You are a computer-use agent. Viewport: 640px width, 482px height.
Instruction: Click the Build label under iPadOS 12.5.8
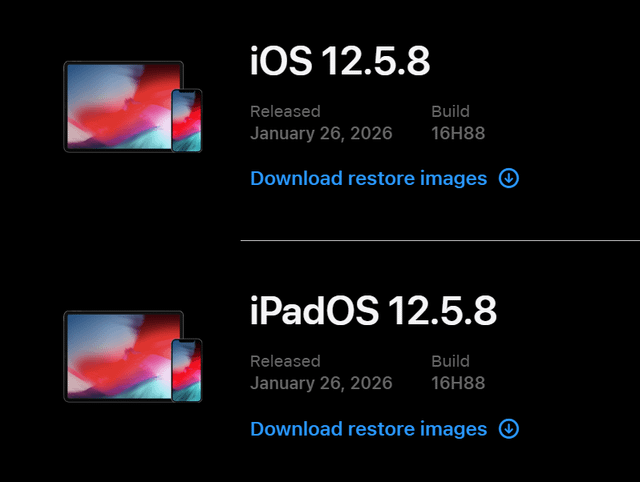[450, 361]
